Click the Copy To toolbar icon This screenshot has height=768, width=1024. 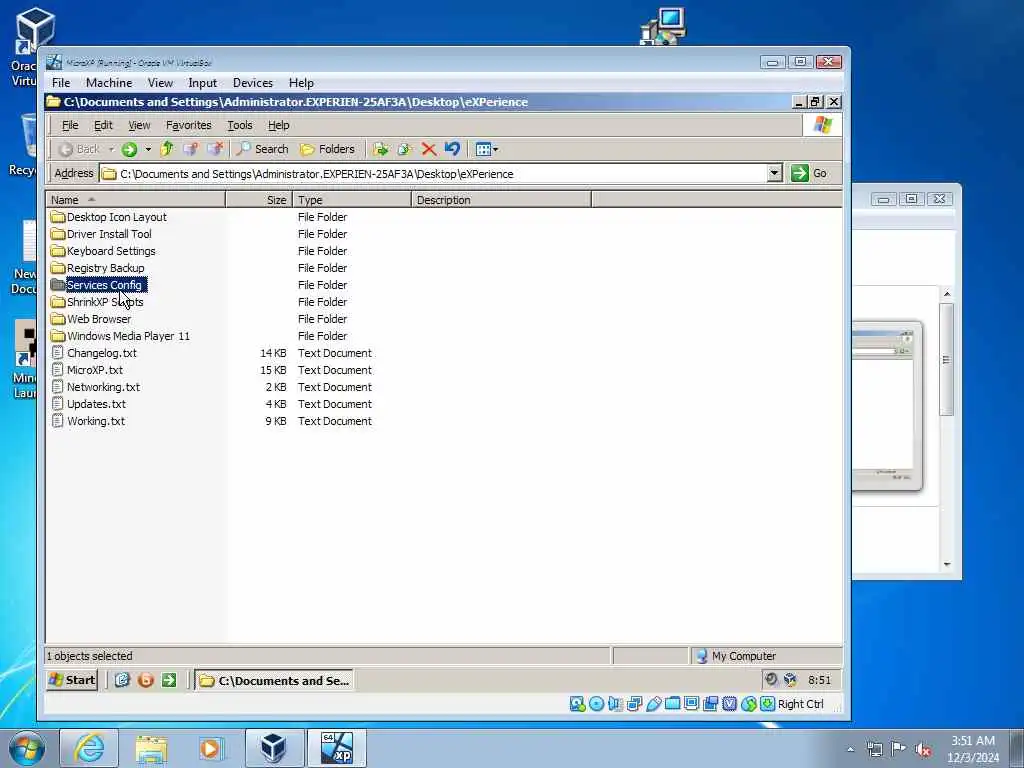pos(404,150)
